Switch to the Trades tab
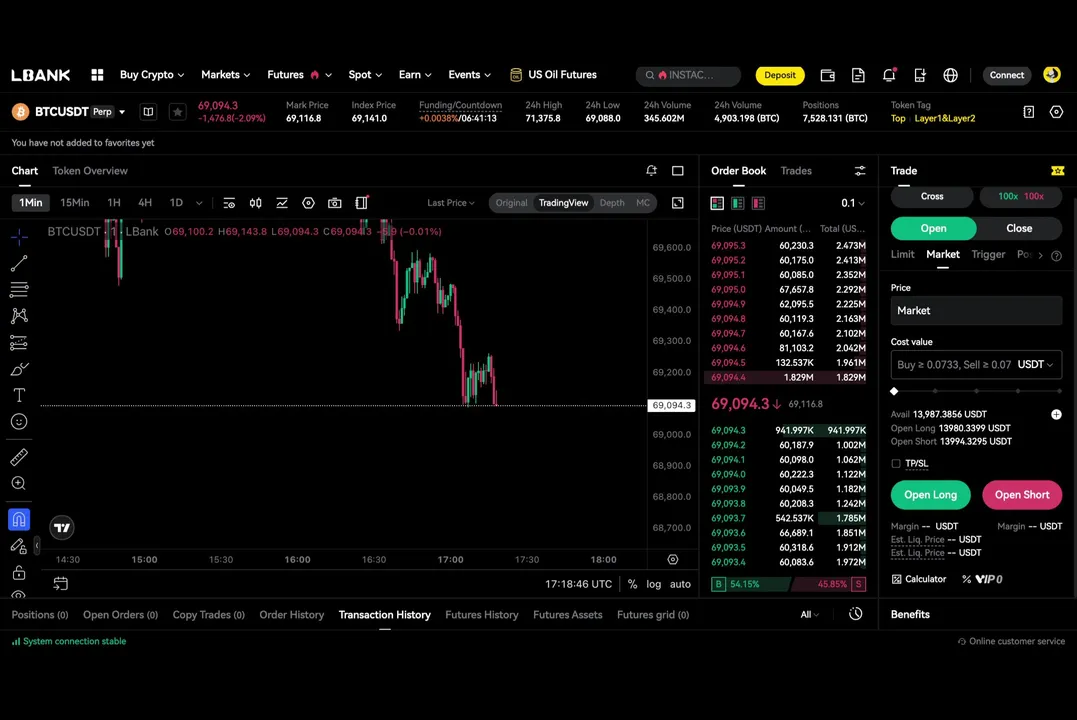Screen dimensions: 1077x720 coord(796,170)
